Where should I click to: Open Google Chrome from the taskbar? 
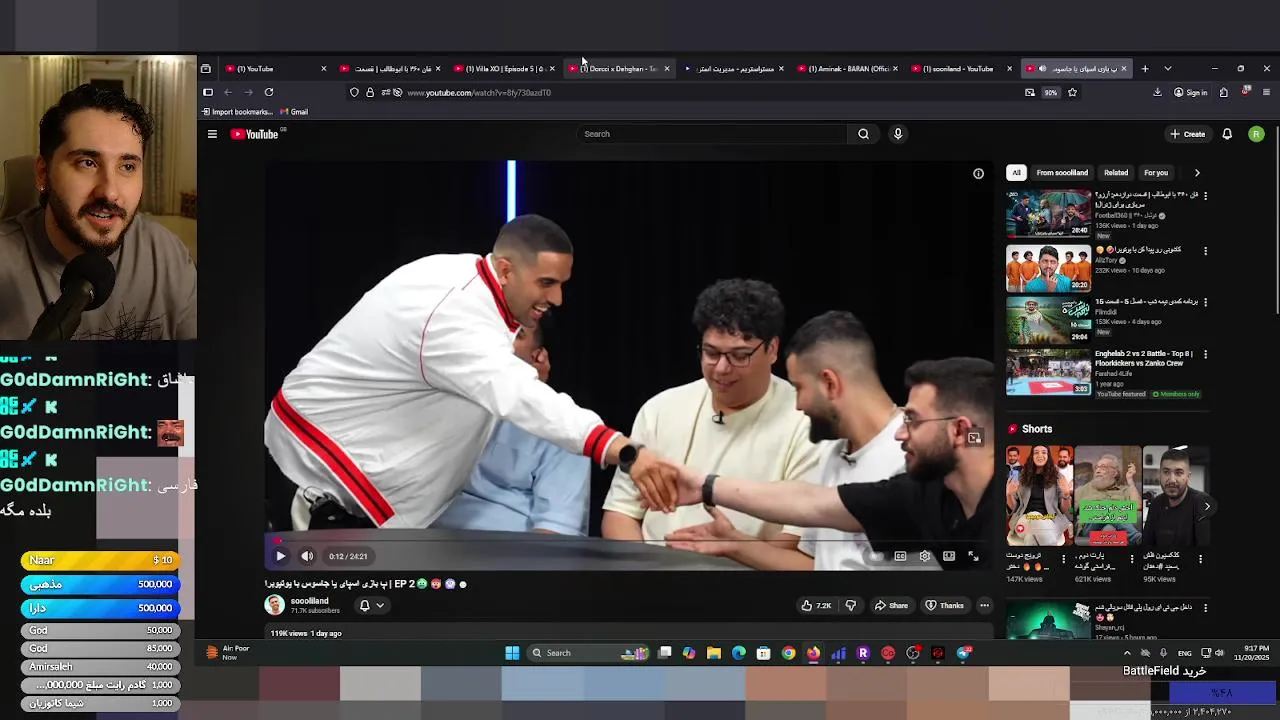coord(789,653)
